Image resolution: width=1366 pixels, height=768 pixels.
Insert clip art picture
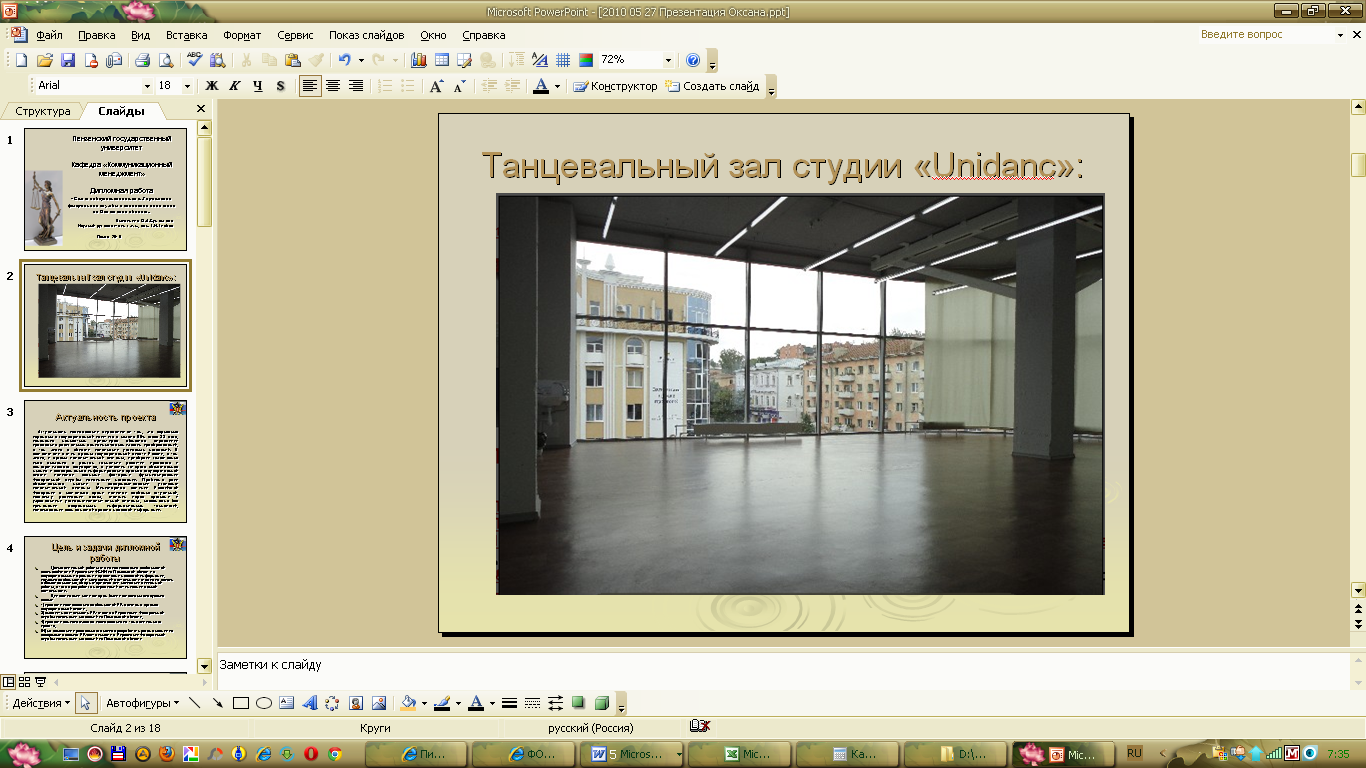(x=356, y=703)
